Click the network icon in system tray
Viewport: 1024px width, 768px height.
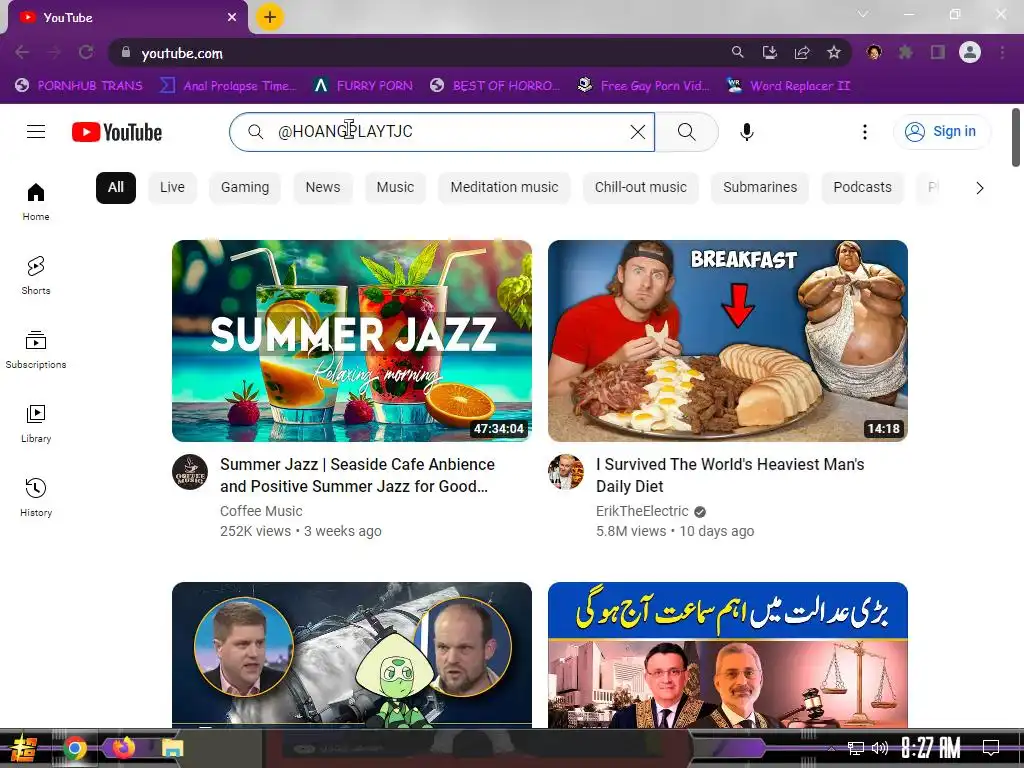856,748
